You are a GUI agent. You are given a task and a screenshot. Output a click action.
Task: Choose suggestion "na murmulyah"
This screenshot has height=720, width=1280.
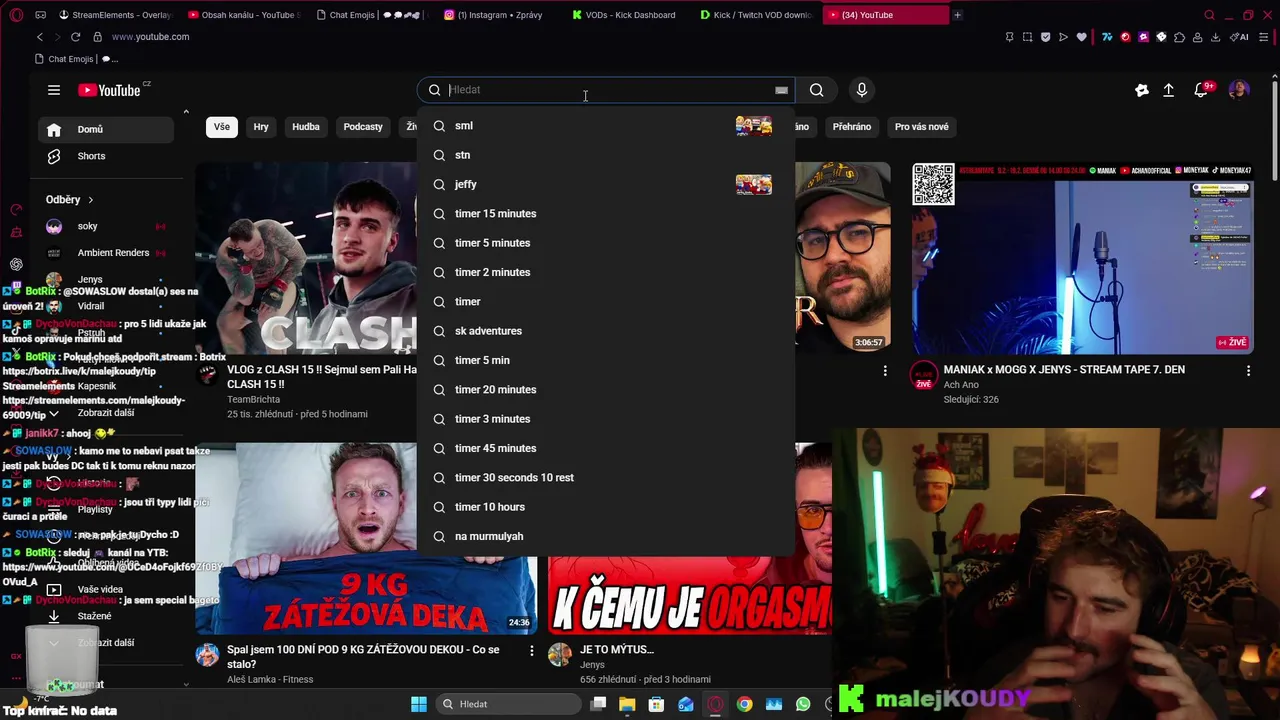tap(606, 536)
